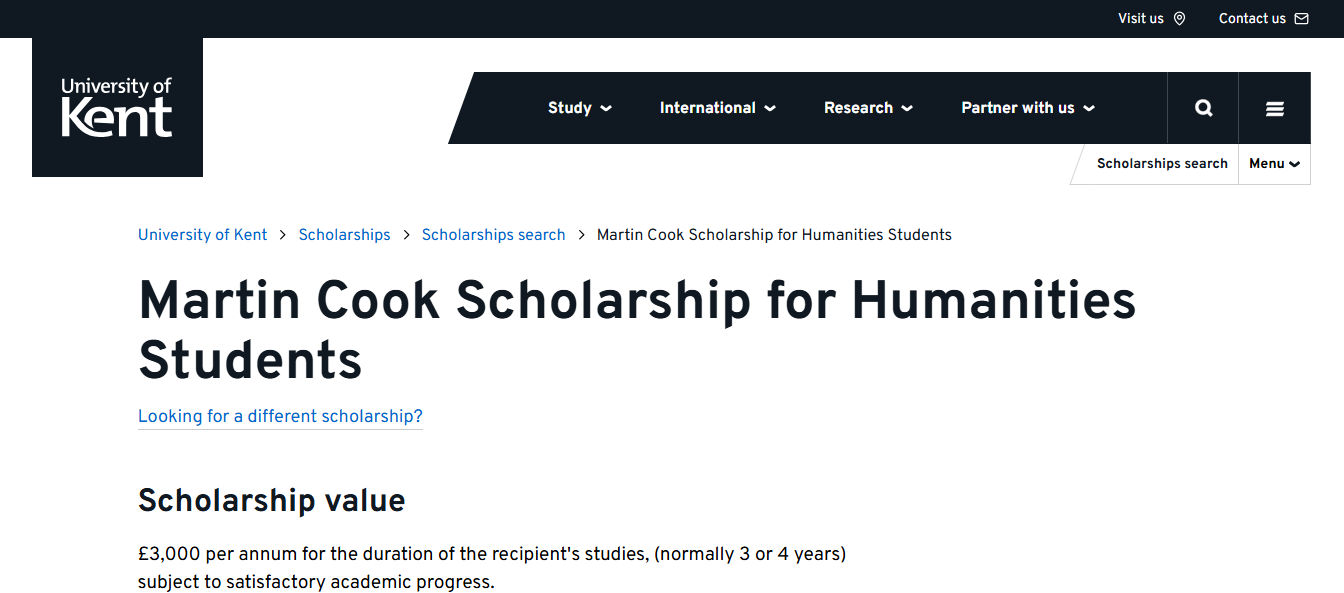
Task: Select the Scholarships search navigation item
Action: [x=1162, y=163]
